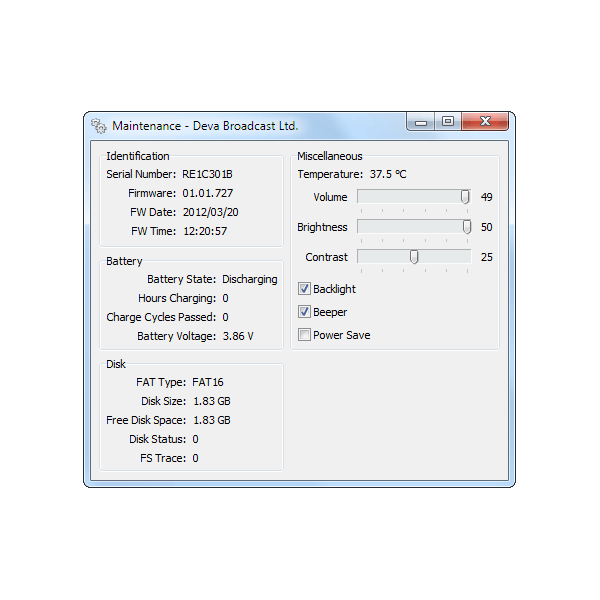
Task: Click the Brightness value 50
Action: point(486,227)
